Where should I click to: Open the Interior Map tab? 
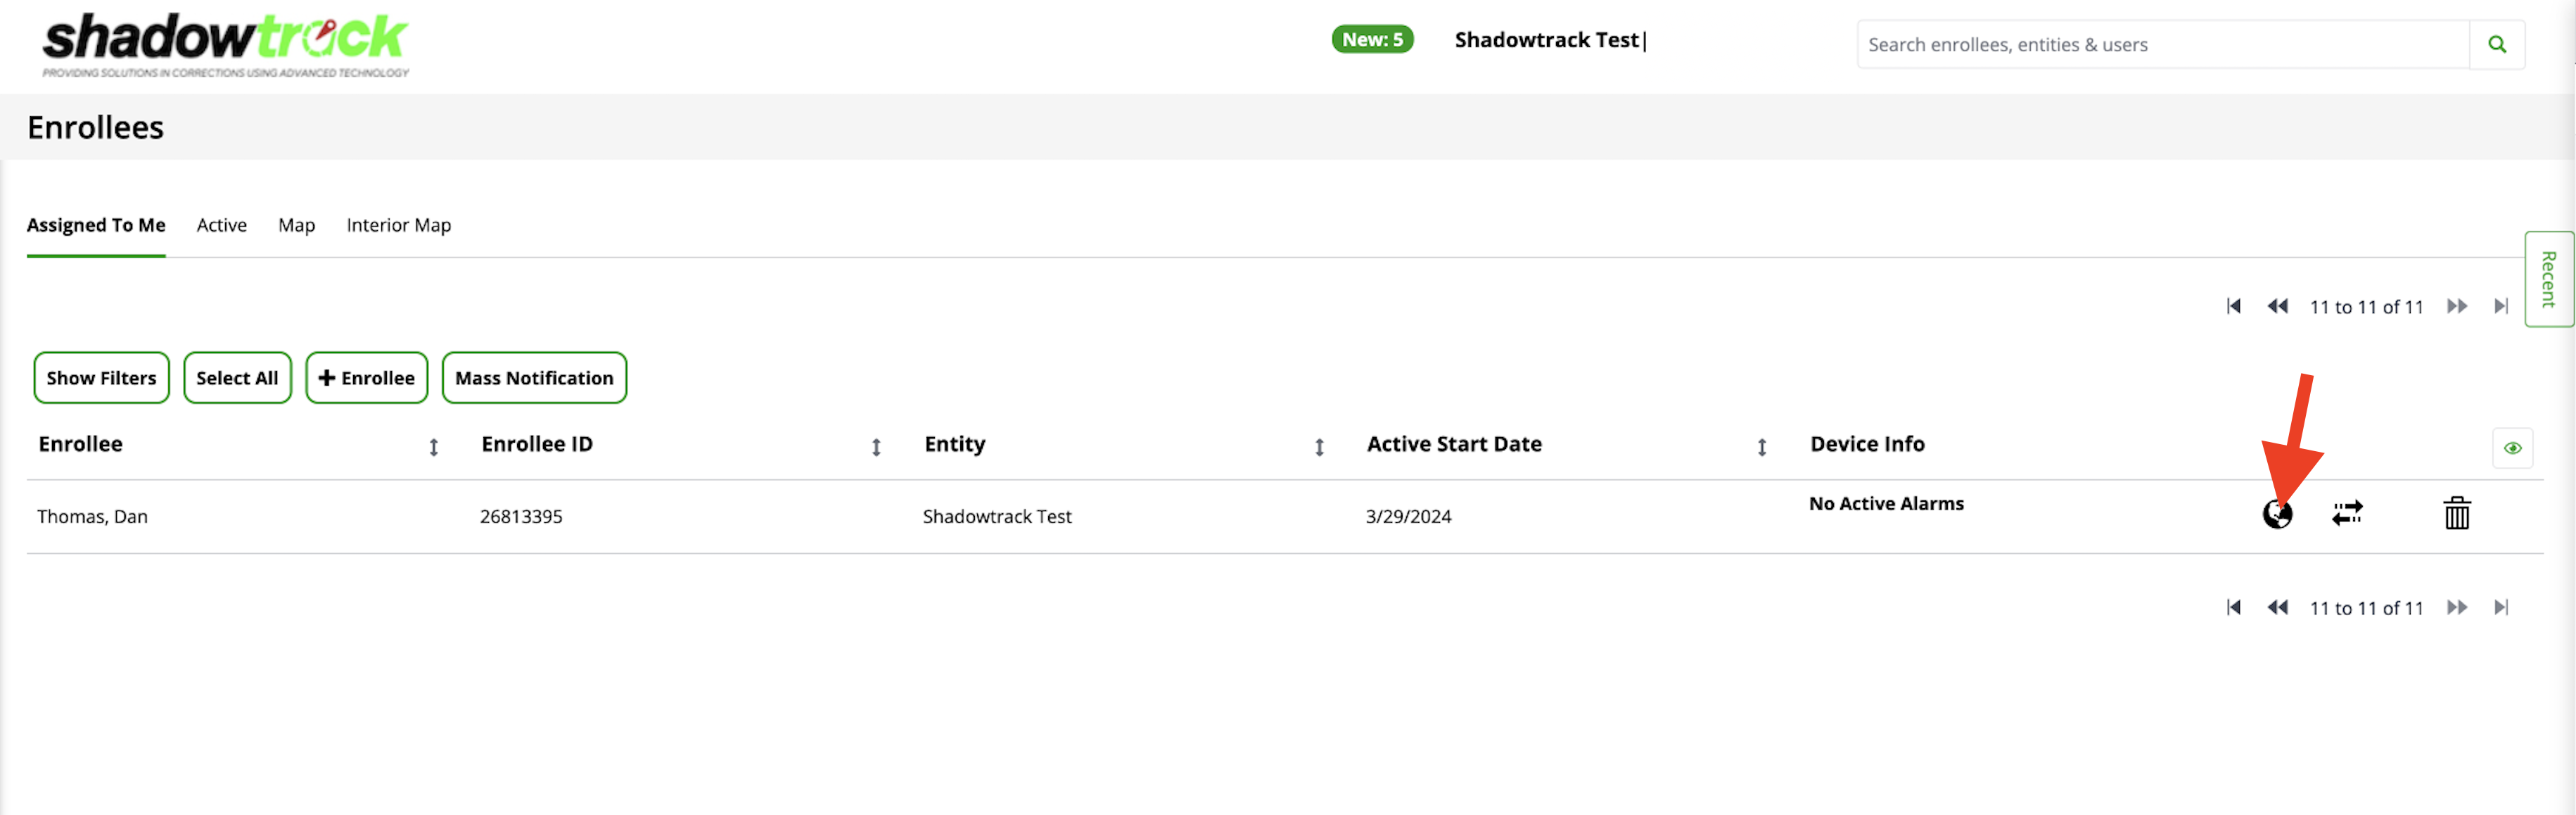coord(398,225)
